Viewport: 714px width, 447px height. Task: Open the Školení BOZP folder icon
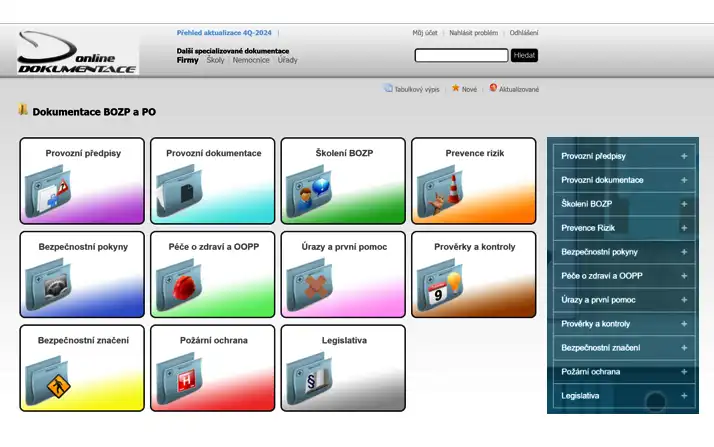(309, 192)
